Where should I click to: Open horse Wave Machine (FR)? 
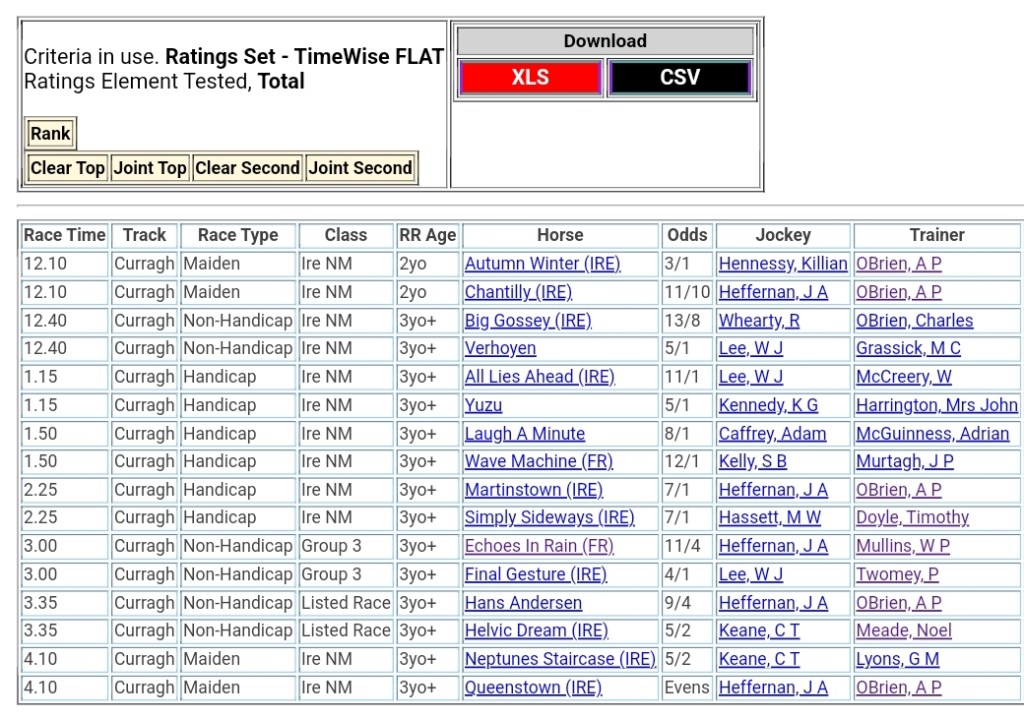tap(538, 461)
